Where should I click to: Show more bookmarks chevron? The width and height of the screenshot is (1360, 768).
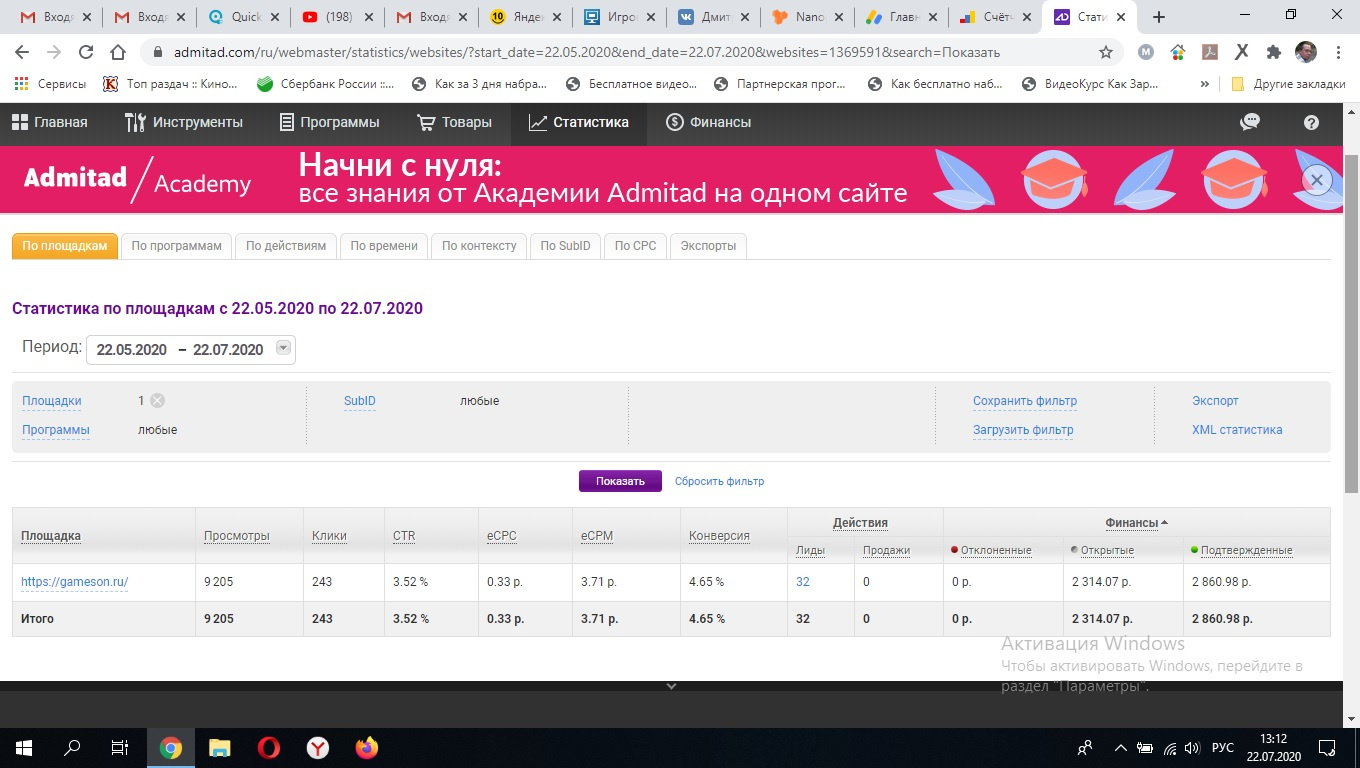(x=1205, y=84)
